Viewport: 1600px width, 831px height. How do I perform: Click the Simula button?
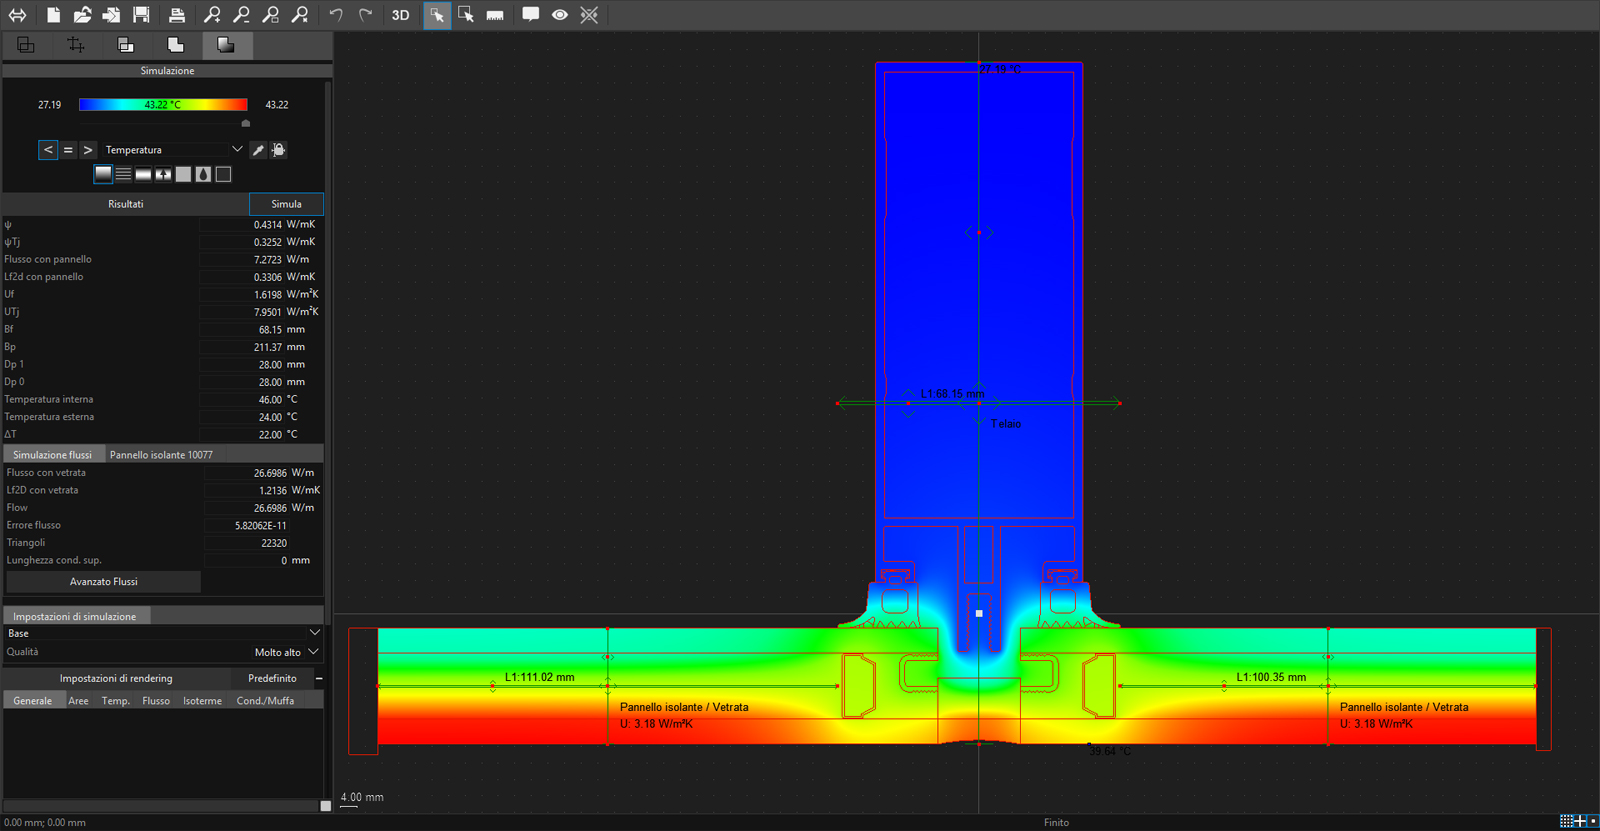point(286,204)
